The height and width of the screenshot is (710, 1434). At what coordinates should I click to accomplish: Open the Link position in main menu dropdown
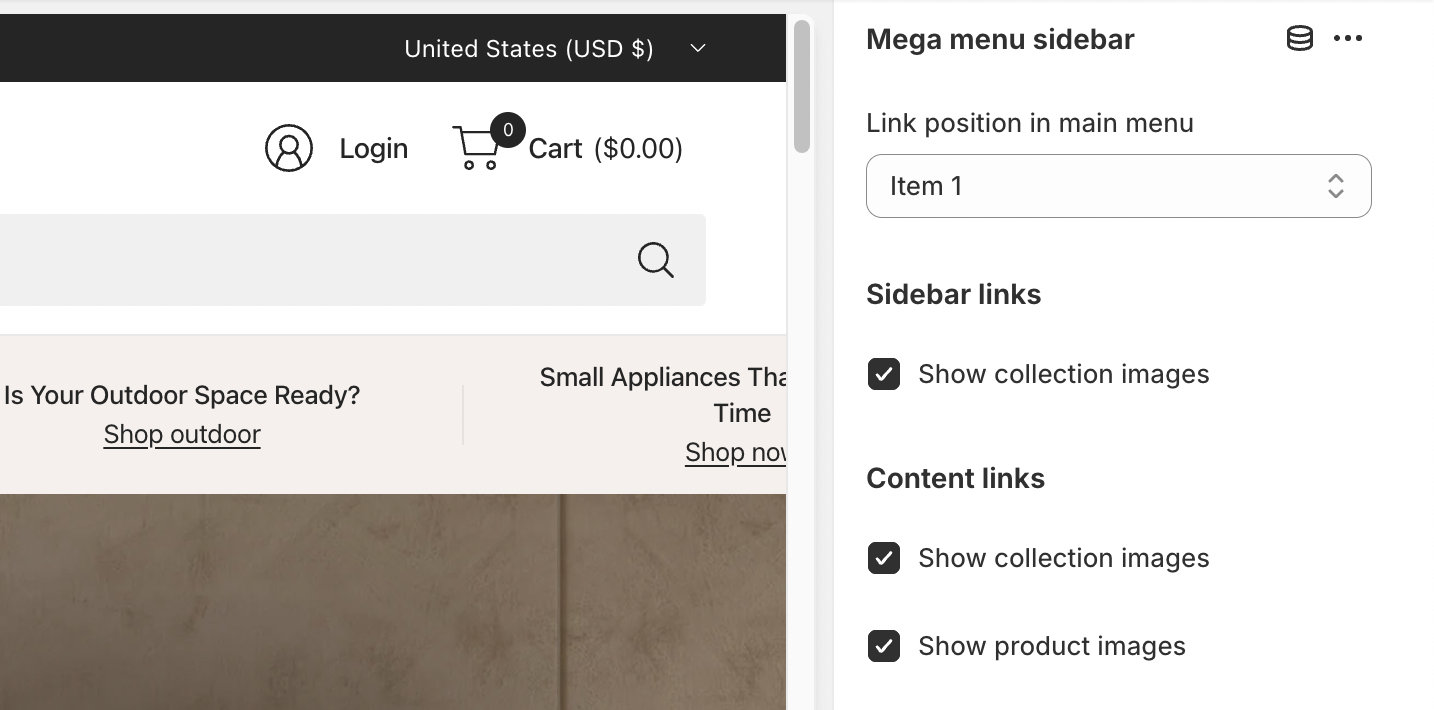pyautogui.click(x=1118, y=186)
